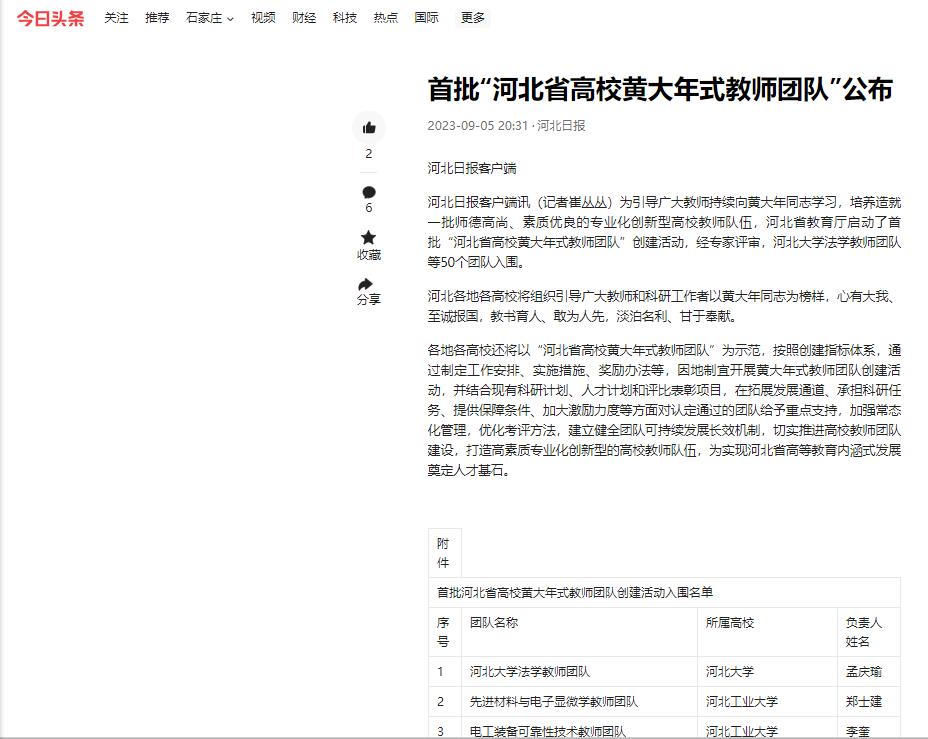Click the 河北工业大学 cell in row 2

(741, 702)
